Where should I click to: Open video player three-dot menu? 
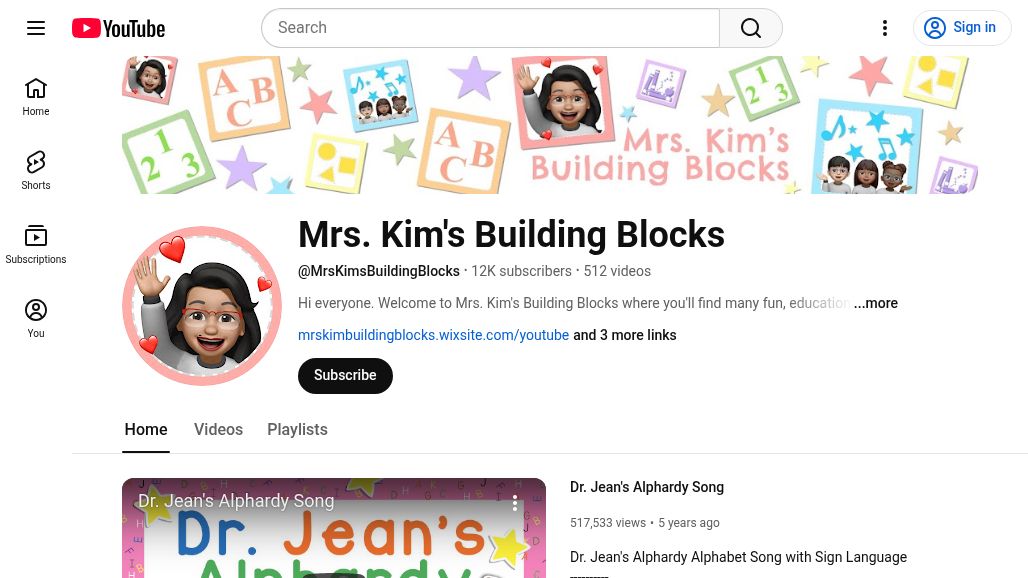click(x=515, y=502)
